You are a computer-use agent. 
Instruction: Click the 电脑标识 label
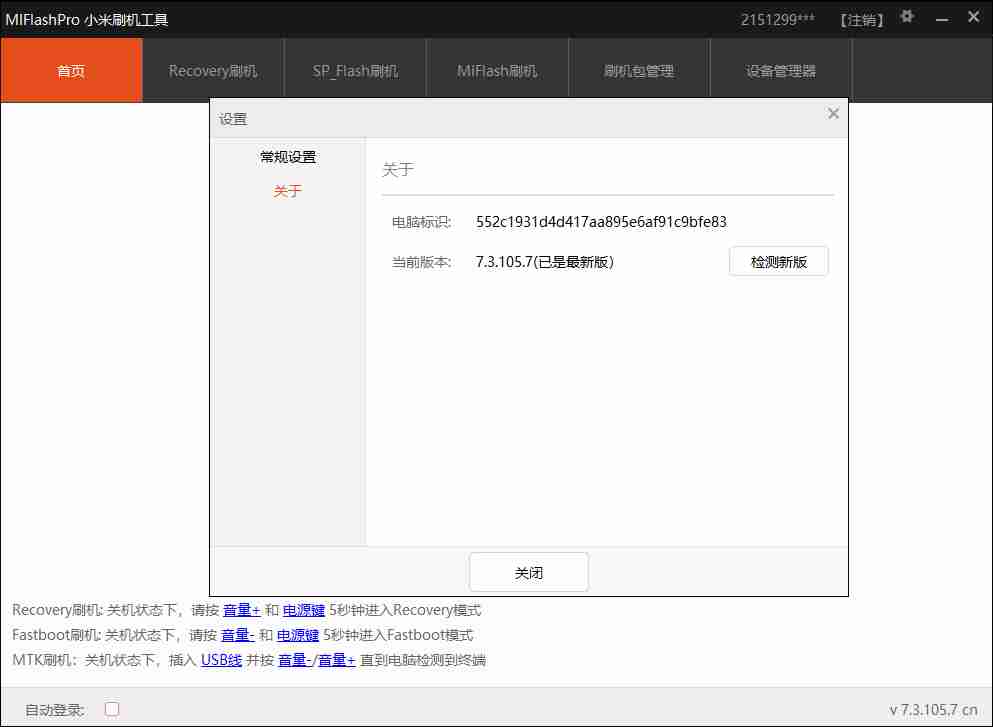[x=421, y=222]
